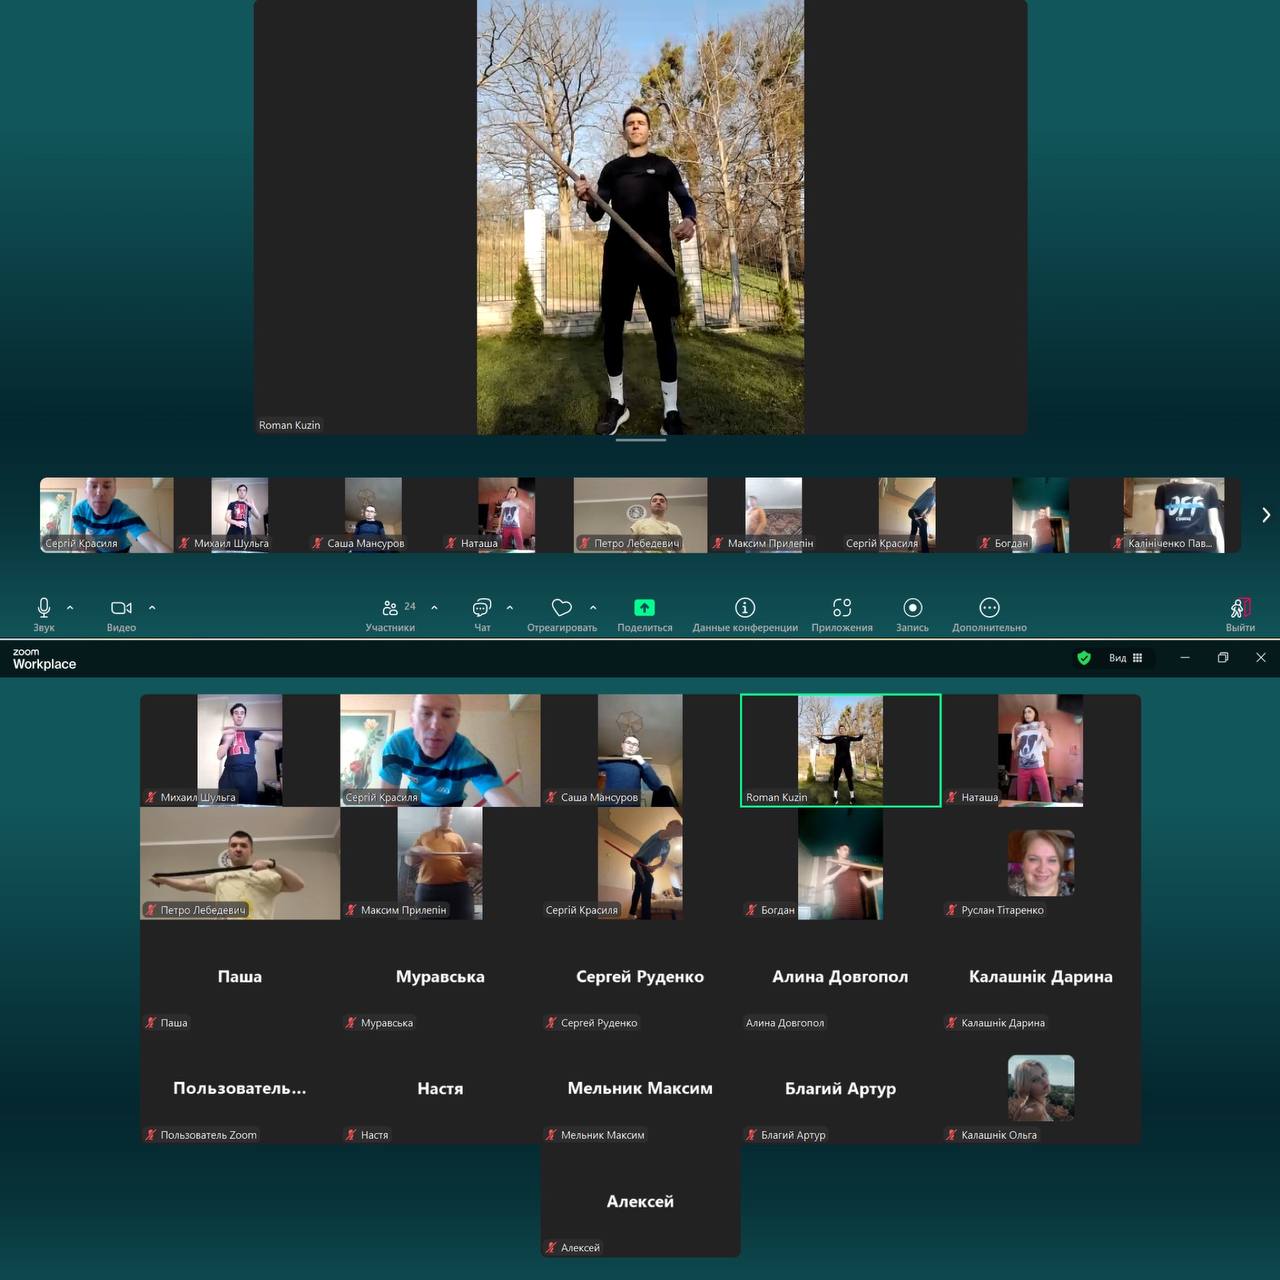Image resolution: width=1280 pixels, height=1280 pixels.
Task: Toggle the Видео camera on or off
Action: (121, 608)
